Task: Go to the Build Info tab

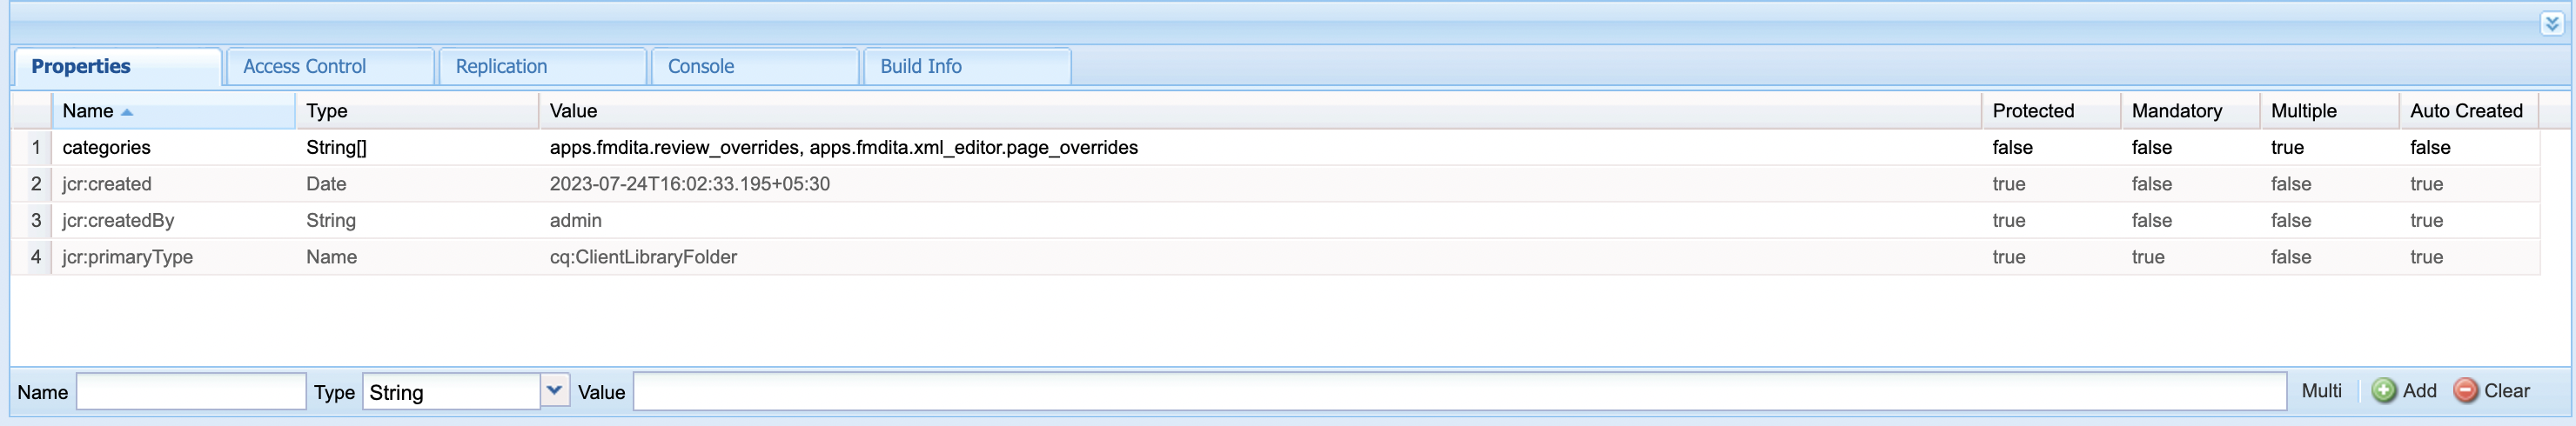Action: (x=920, y=67)
